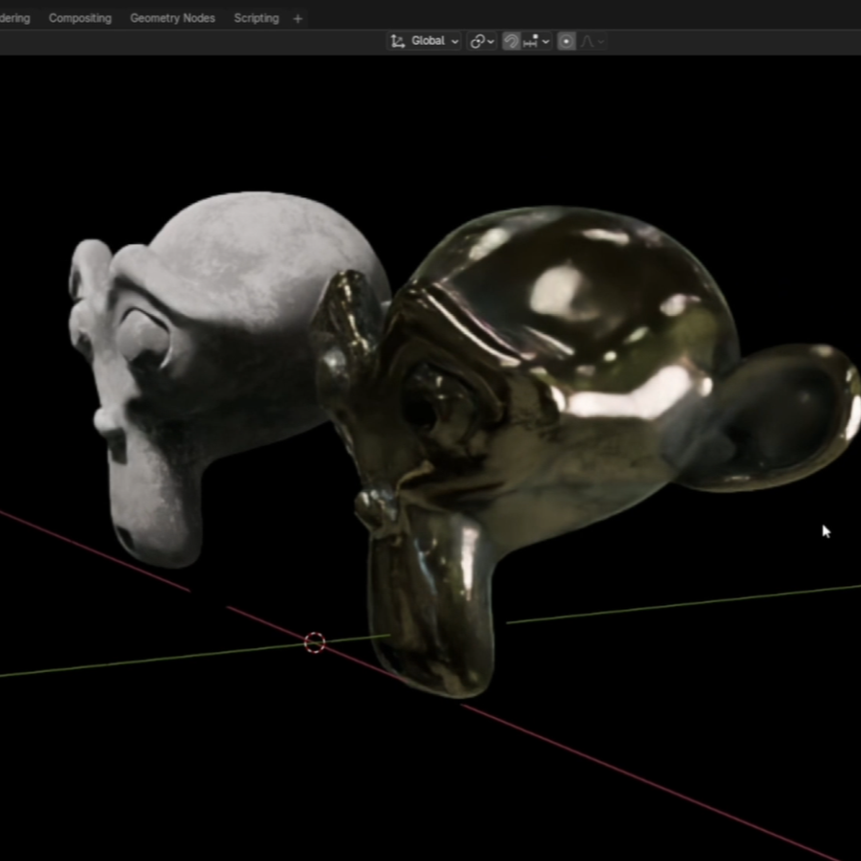This screenshot has width=861, height=861.
Task: Switch to the Scripting workspace tab
Action: point(256,18)
